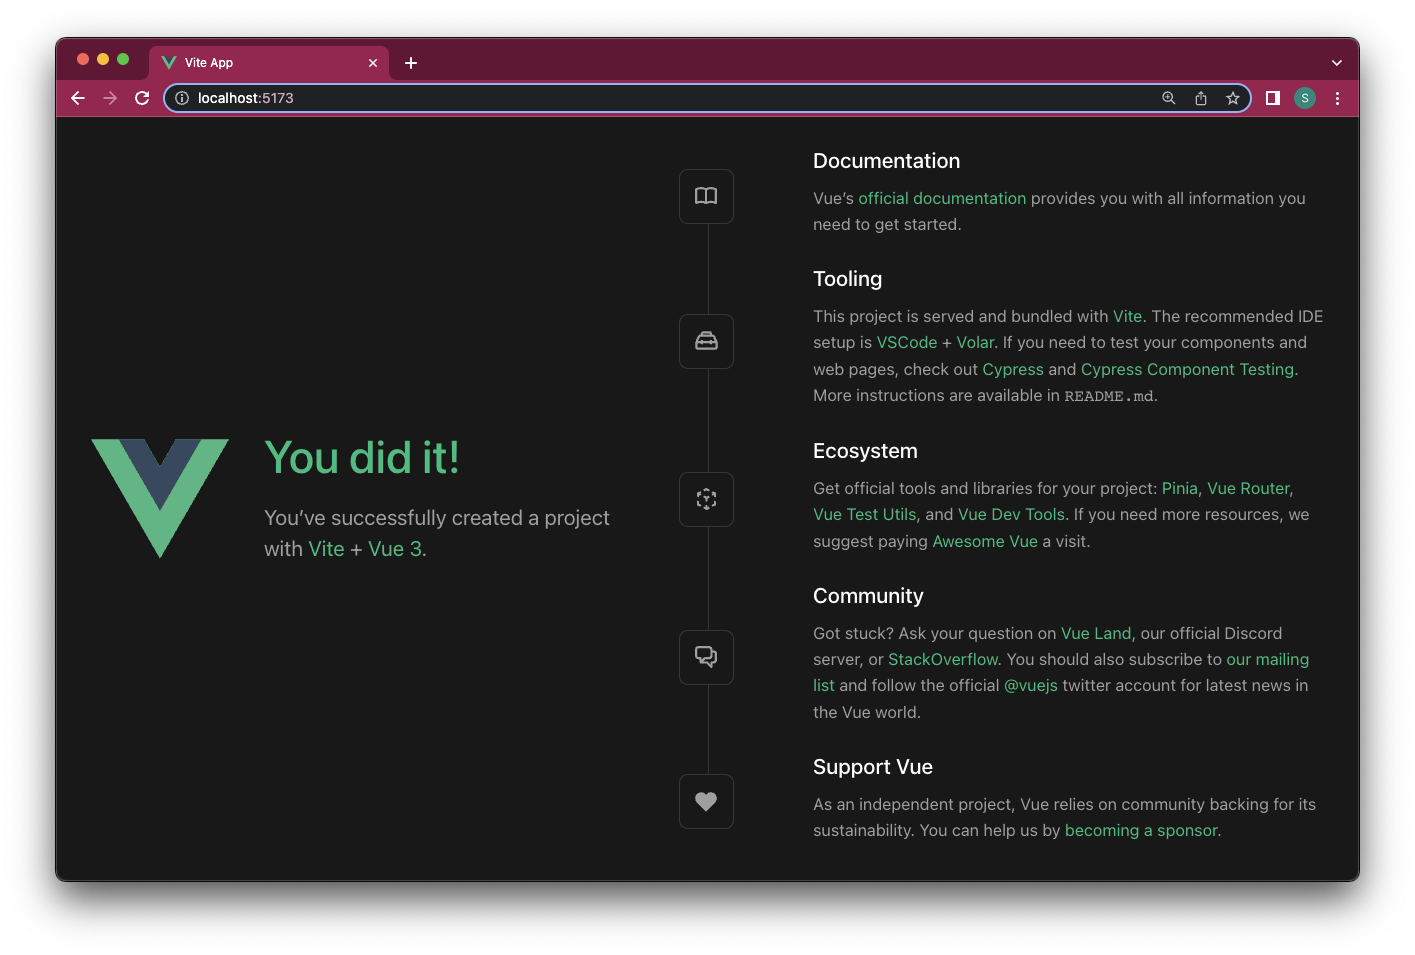Ask a question on Vue Land

click(x=1095, y=633)
